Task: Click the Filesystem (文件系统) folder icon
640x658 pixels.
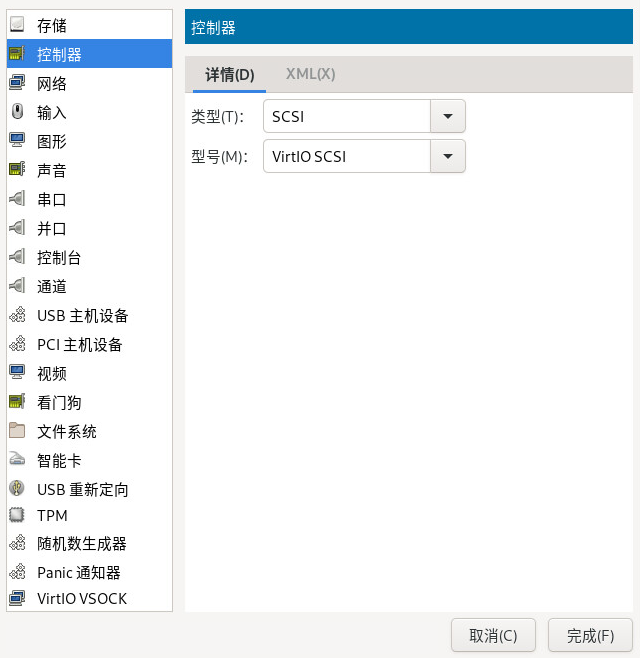Action: coord(17,431)
